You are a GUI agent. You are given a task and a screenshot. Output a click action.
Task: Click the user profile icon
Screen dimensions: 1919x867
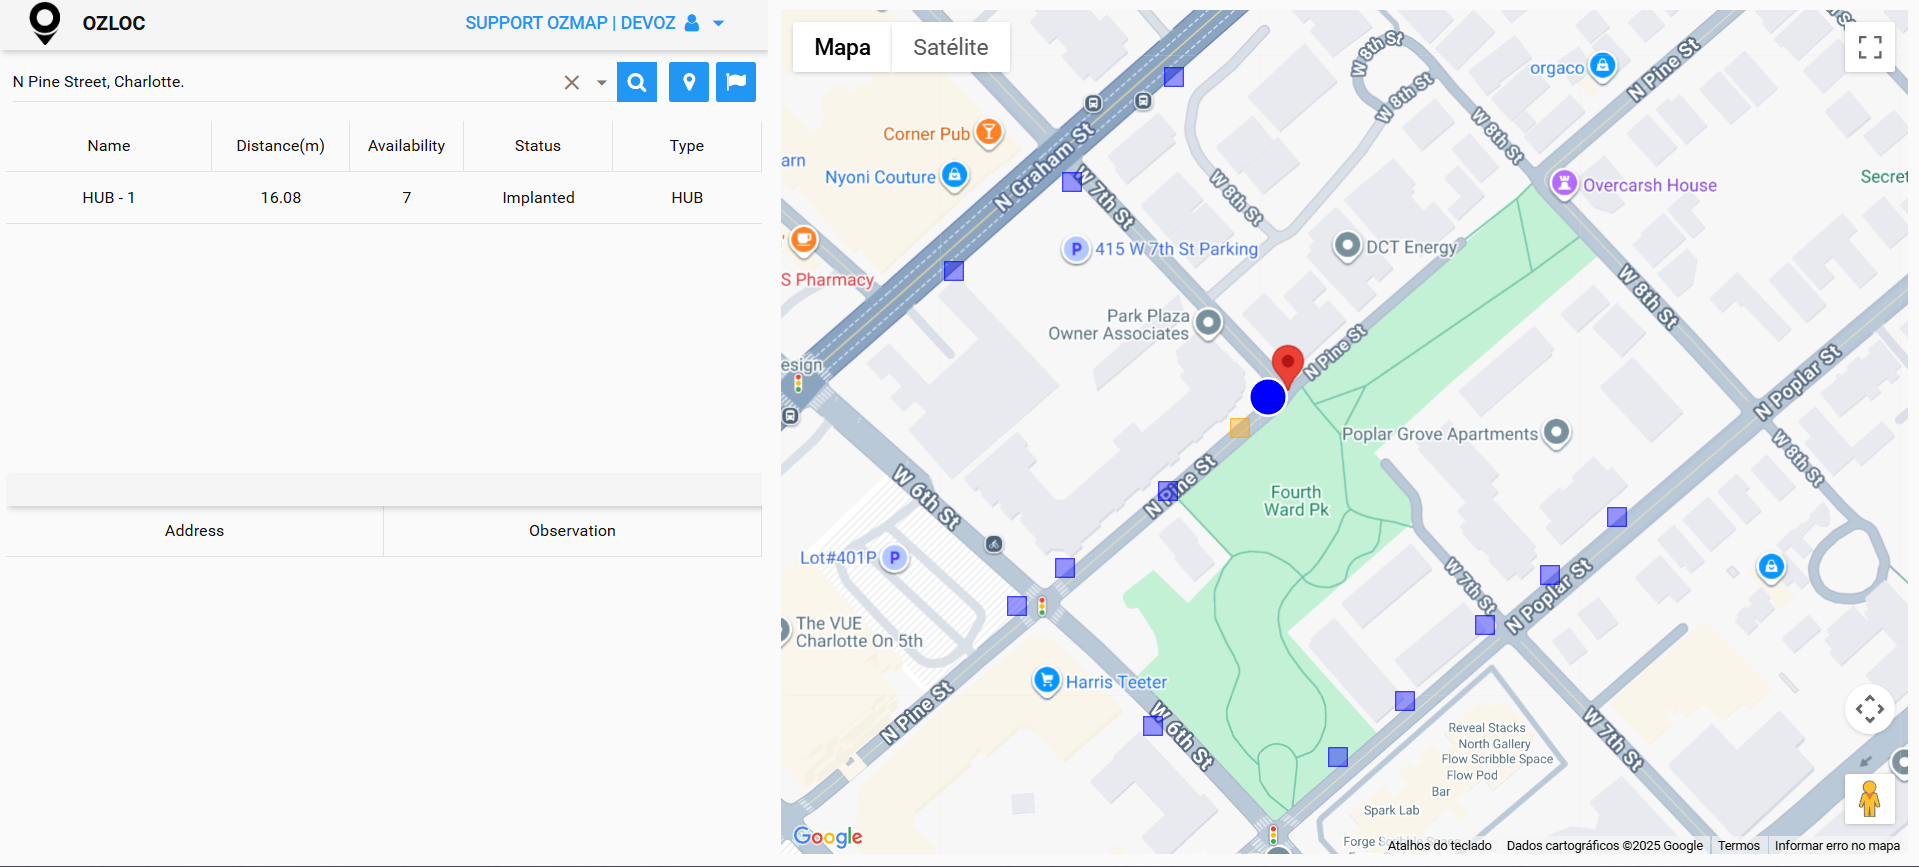(692, 23)
